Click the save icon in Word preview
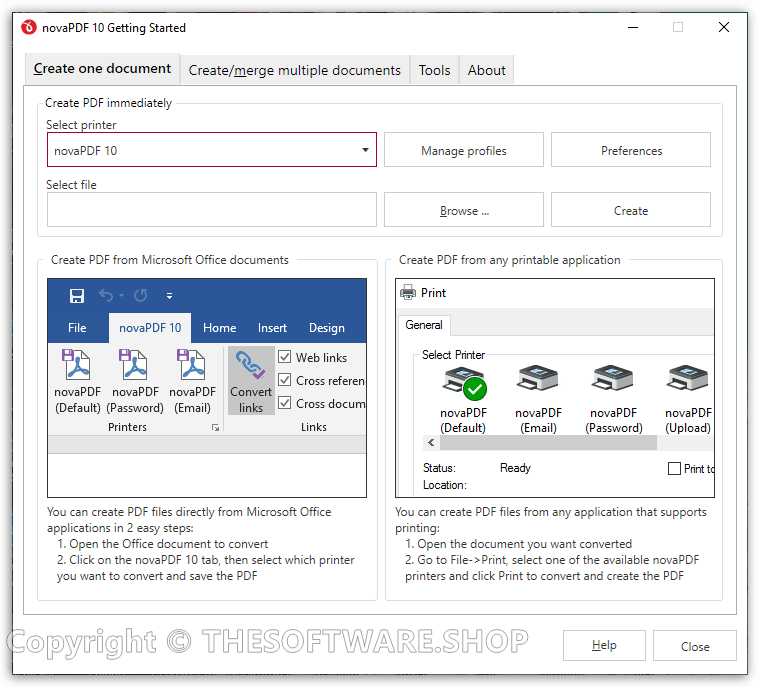This screenshot has height=687, width=760. point(77,295)
